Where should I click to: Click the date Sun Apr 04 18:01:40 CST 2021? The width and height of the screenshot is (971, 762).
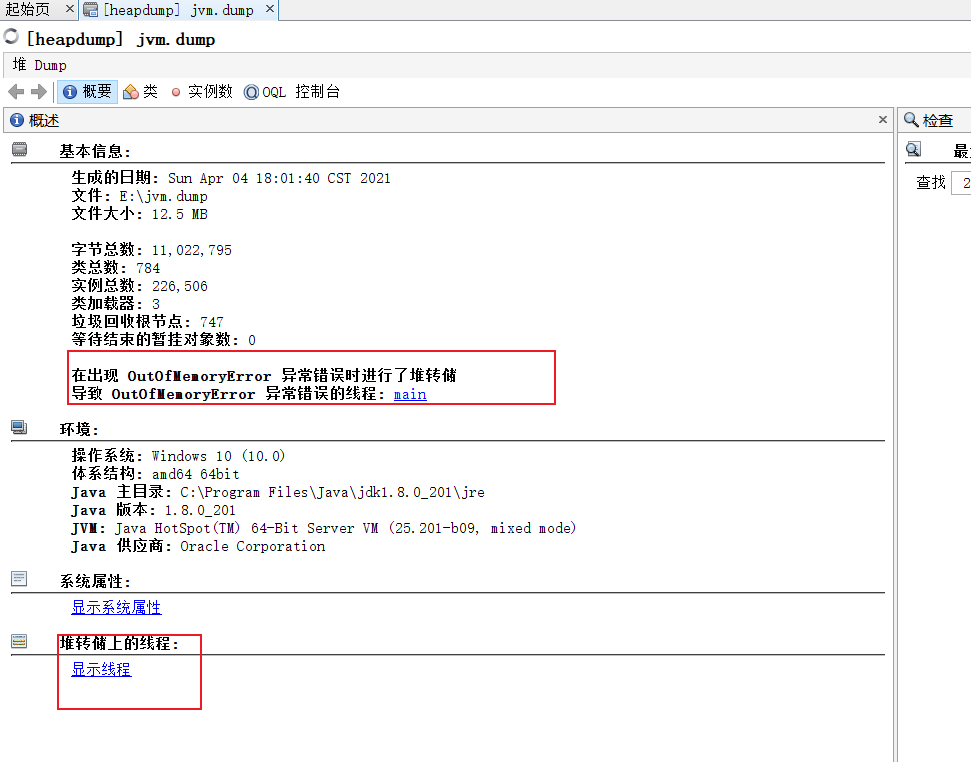click(279, 178)
